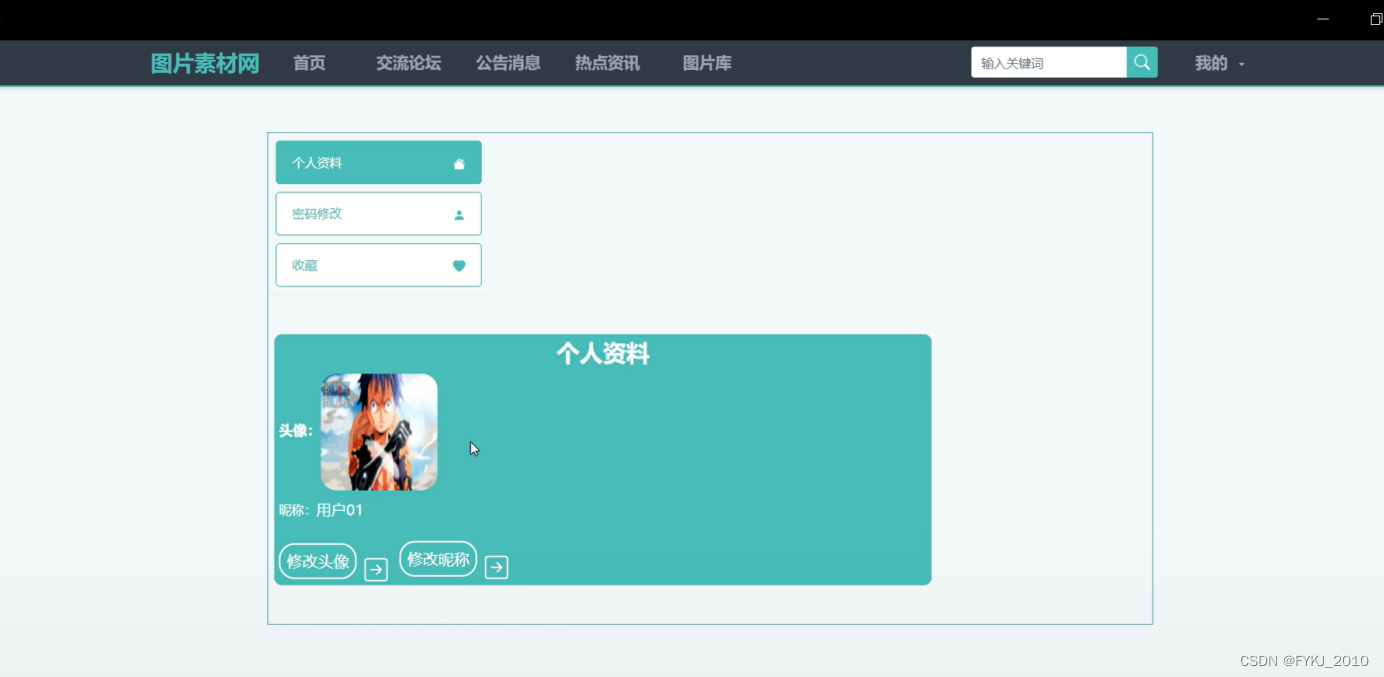Focus the 输入关键词 search field
Screen dimensions: 1384x677
tap(1049, 62)
